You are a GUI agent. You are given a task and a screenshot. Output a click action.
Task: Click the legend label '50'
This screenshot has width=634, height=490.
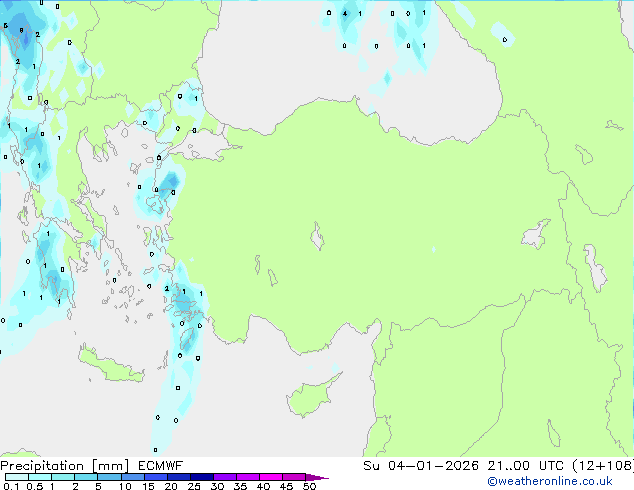tap(310, 486)
